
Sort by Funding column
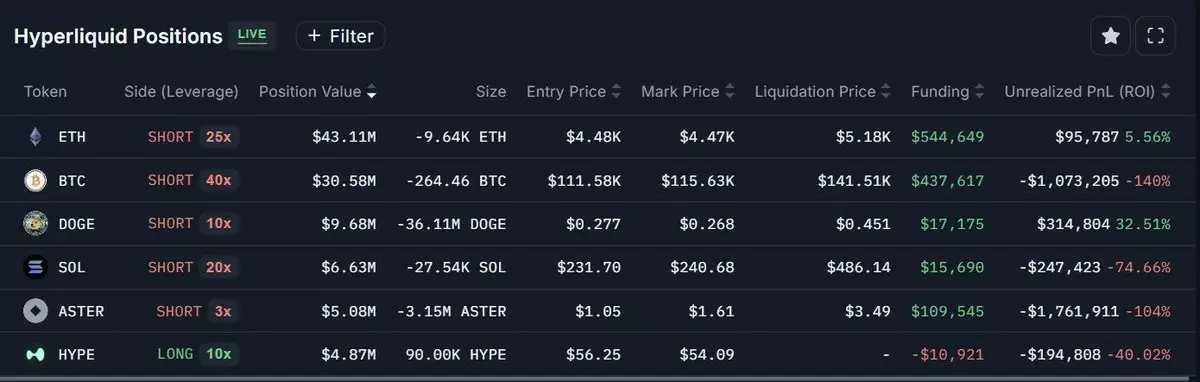click(x=947, y=92)
